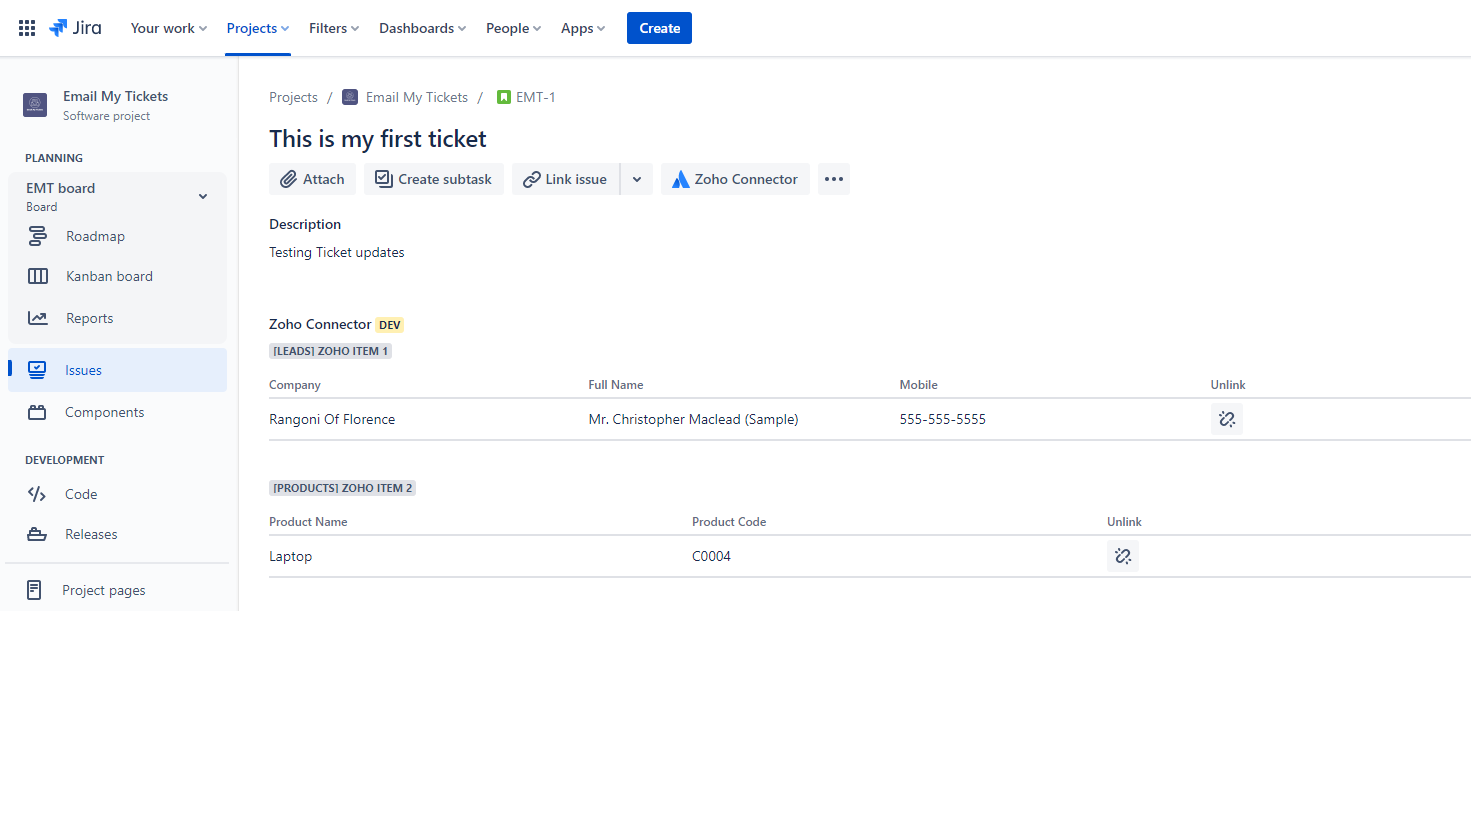Click the Create subtask button

click(434, 179)
